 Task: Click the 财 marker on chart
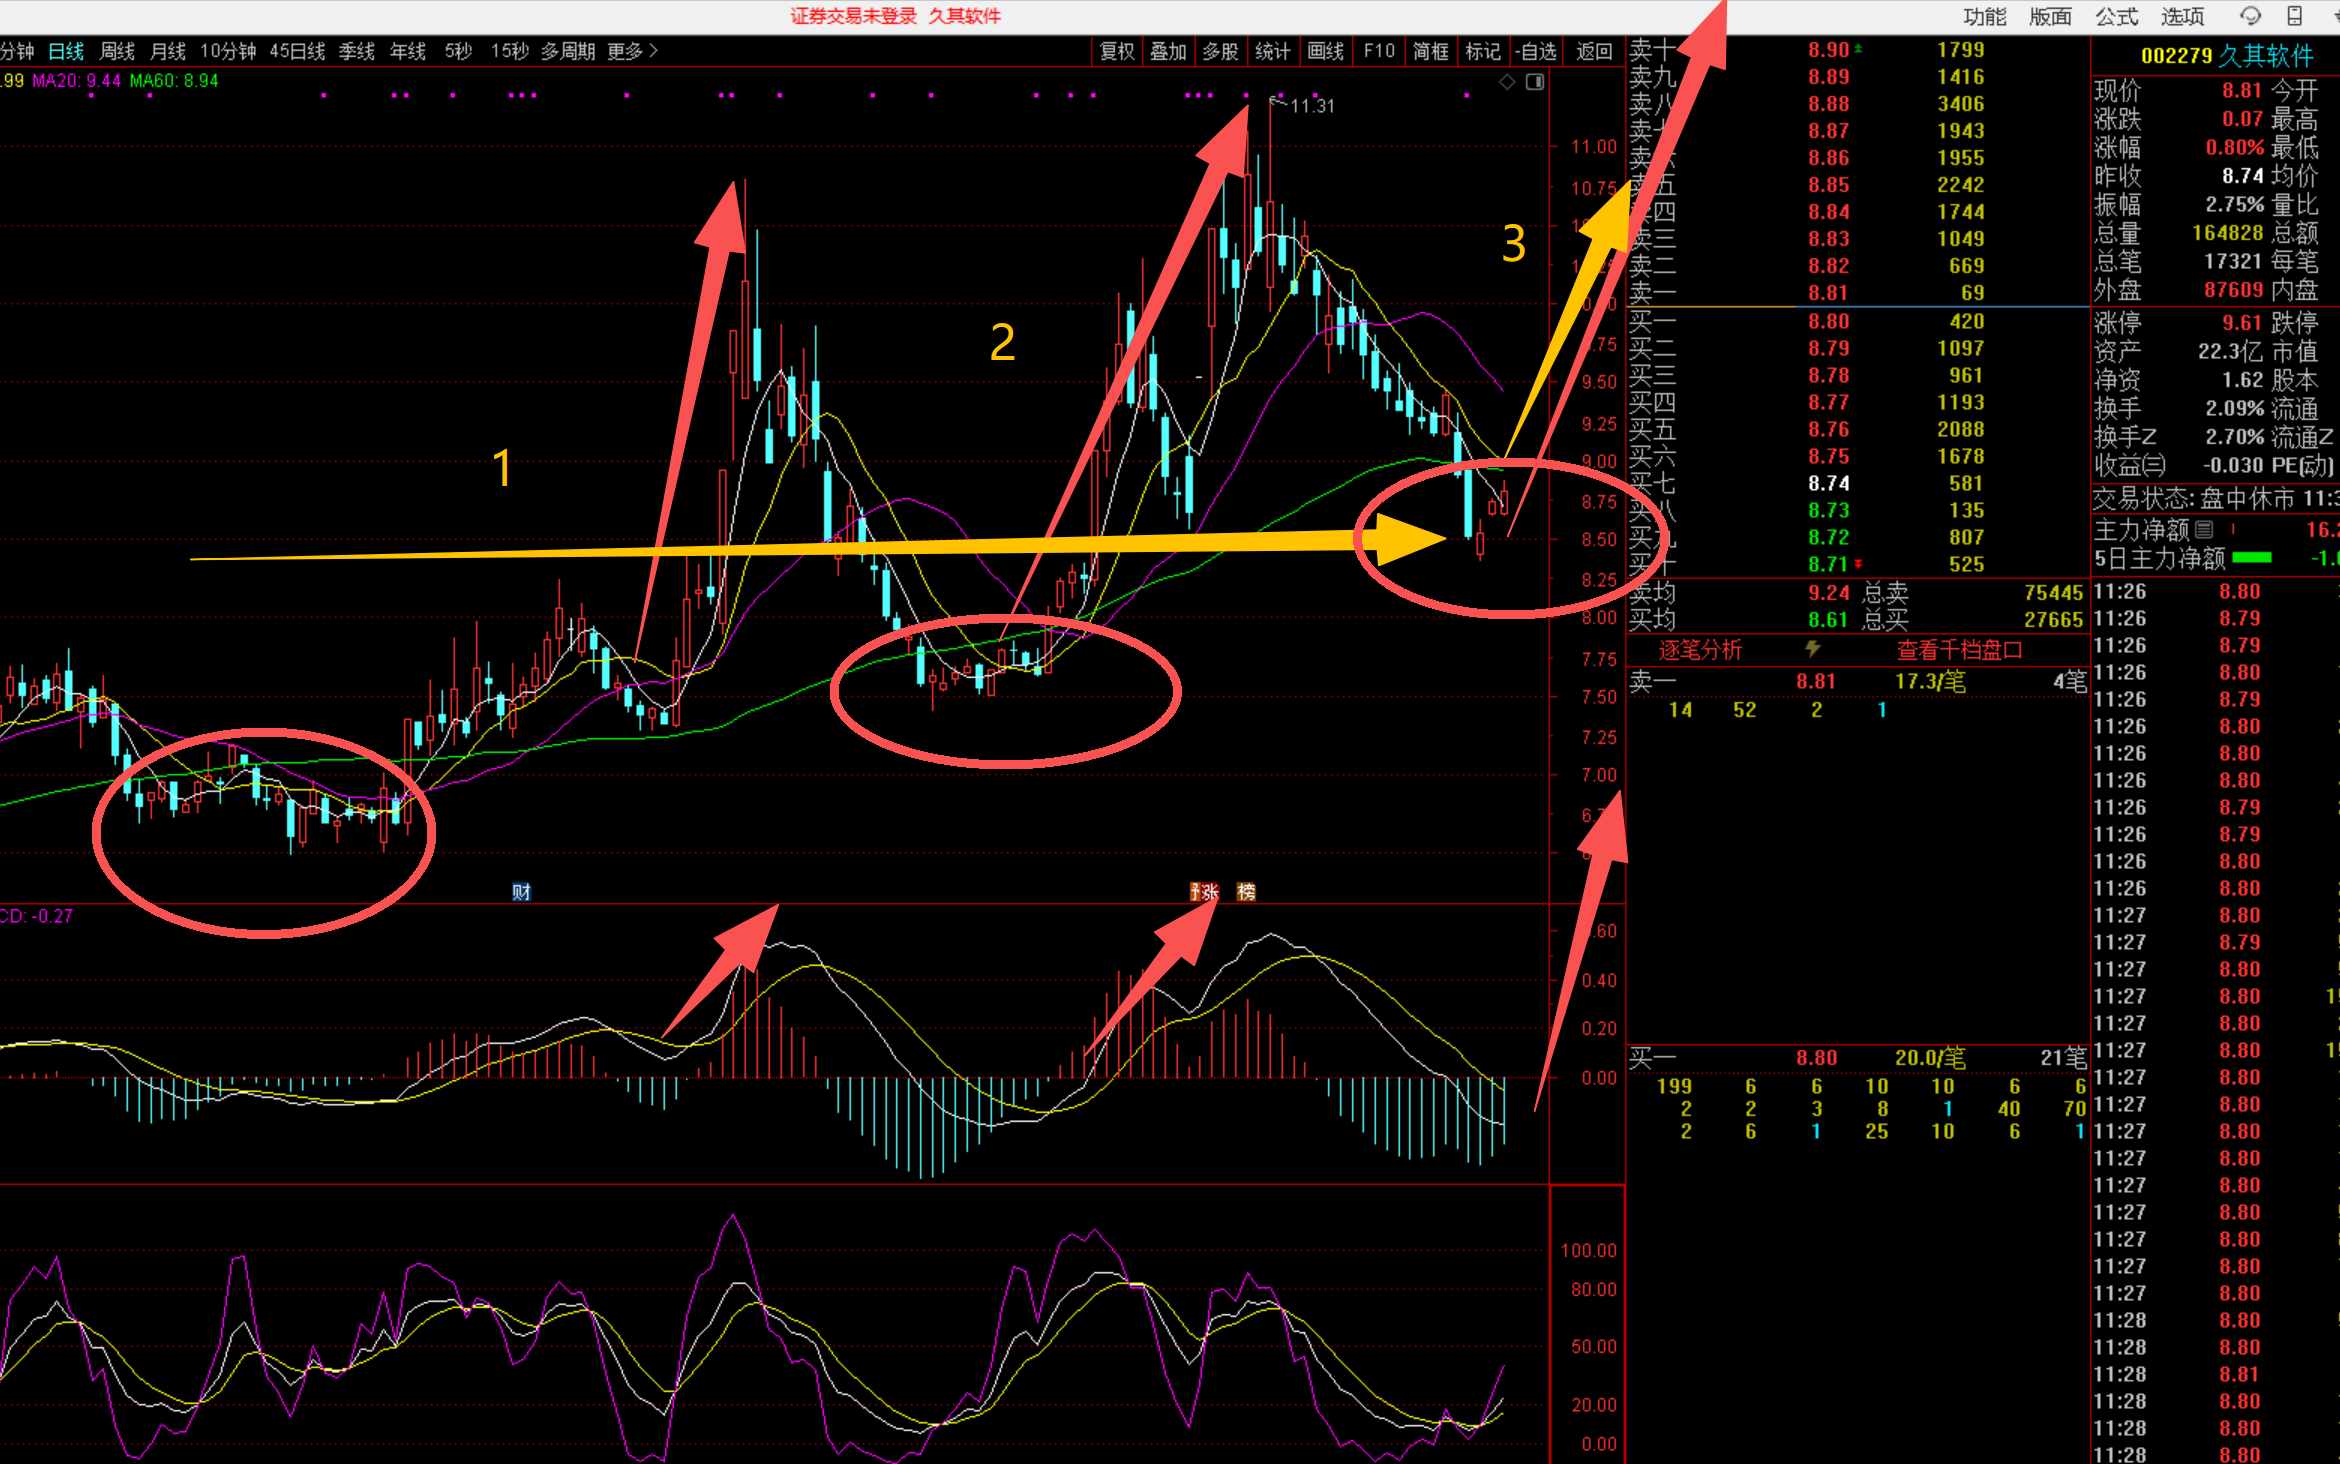pos(521,892)
